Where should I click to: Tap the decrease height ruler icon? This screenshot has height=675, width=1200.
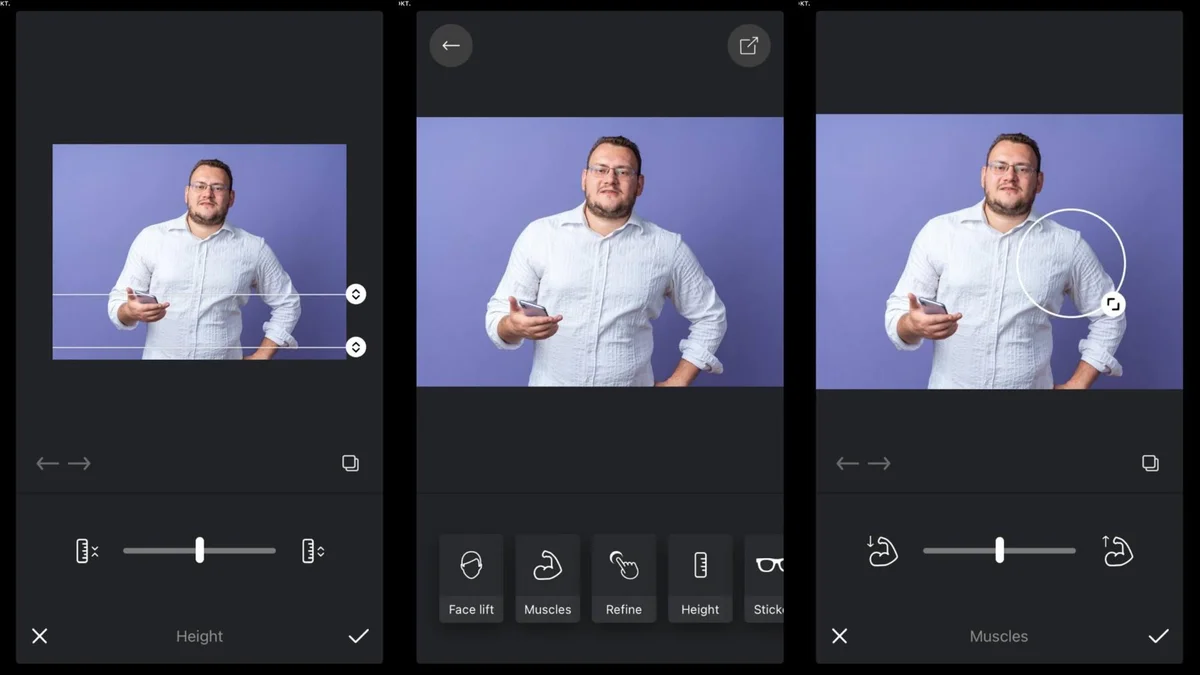click(87, 551)
